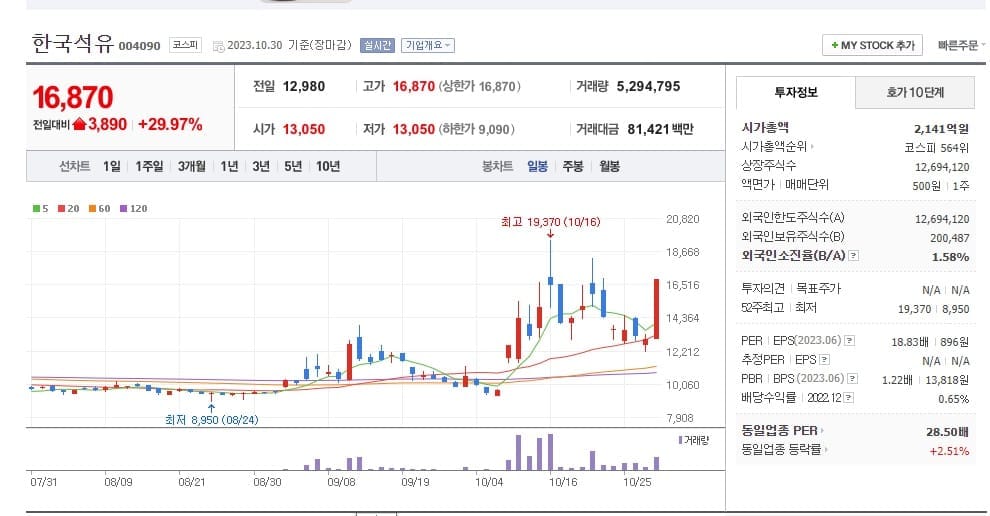Viewport: 990px width, 516px height.
Task: Click the red up-arrow price change icon
Action: click(80, 124)
